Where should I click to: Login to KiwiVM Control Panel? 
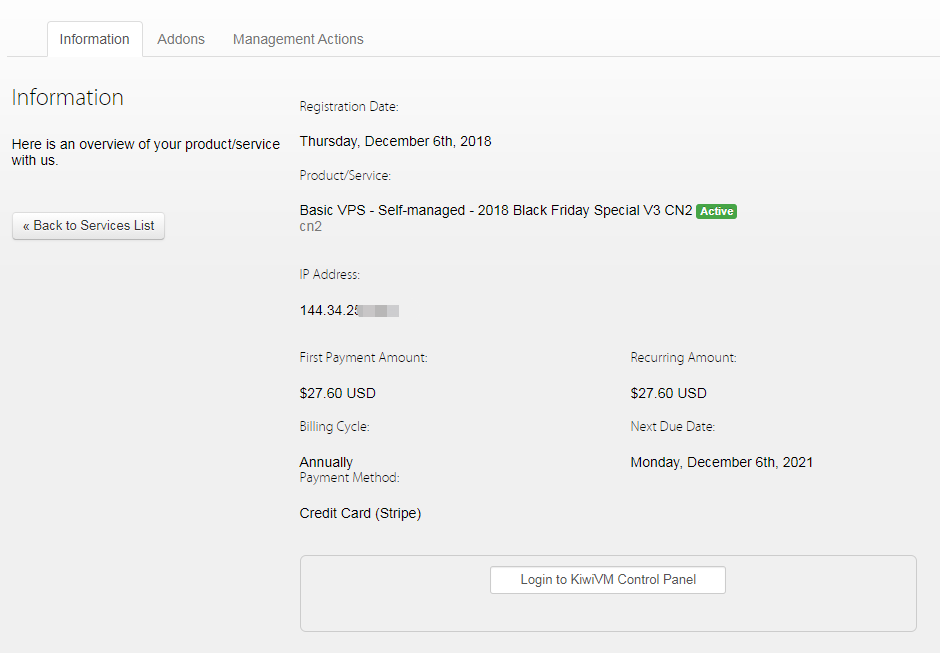607,580
